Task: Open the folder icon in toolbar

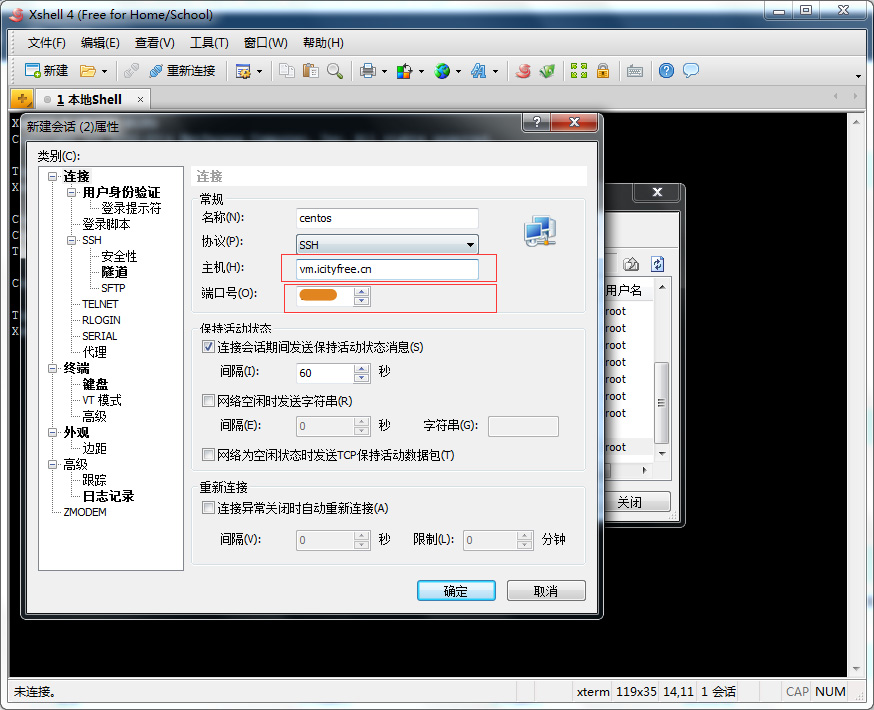Action: click(x=88, y=71)
